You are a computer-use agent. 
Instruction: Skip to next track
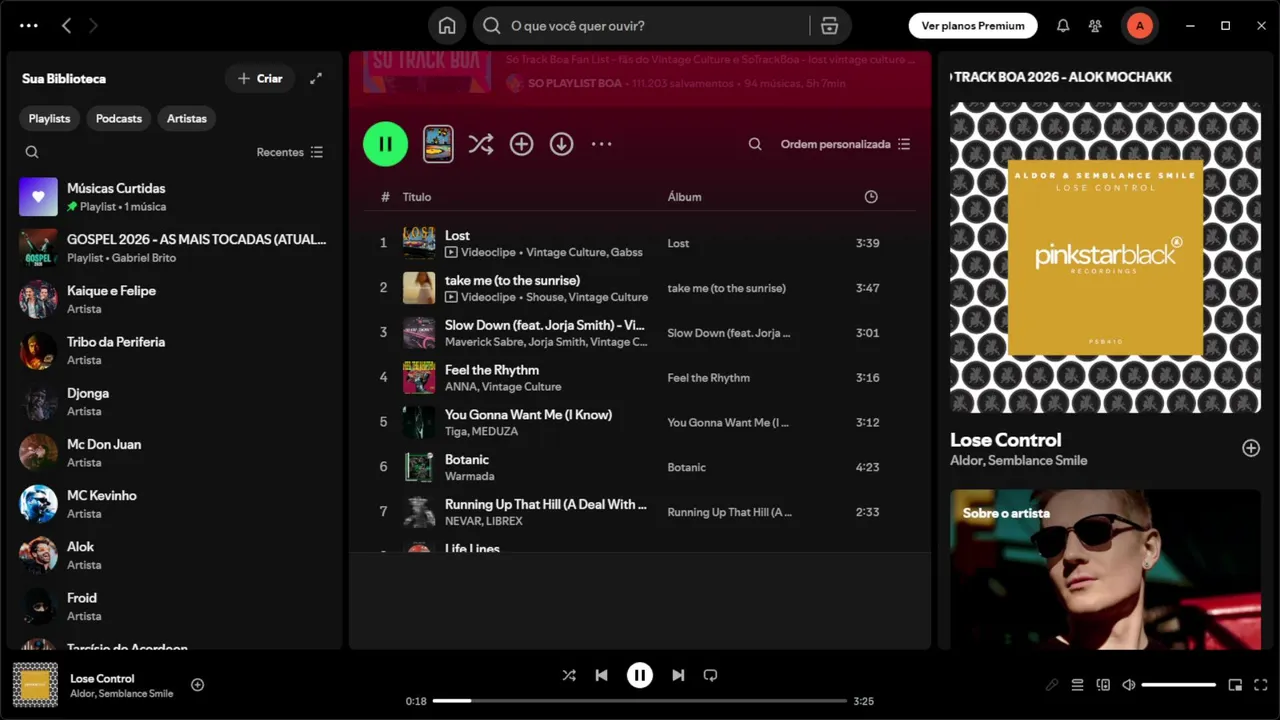click(x=678, y=675)
